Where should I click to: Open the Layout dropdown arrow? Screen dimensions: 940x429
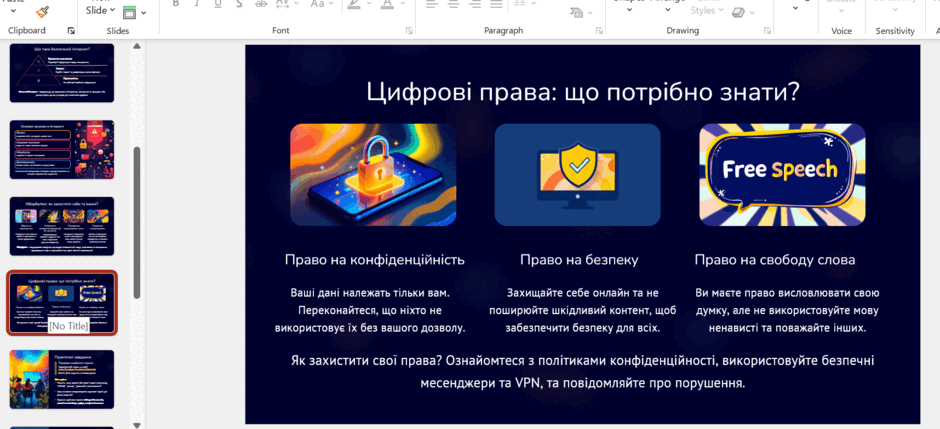[143, 11]
